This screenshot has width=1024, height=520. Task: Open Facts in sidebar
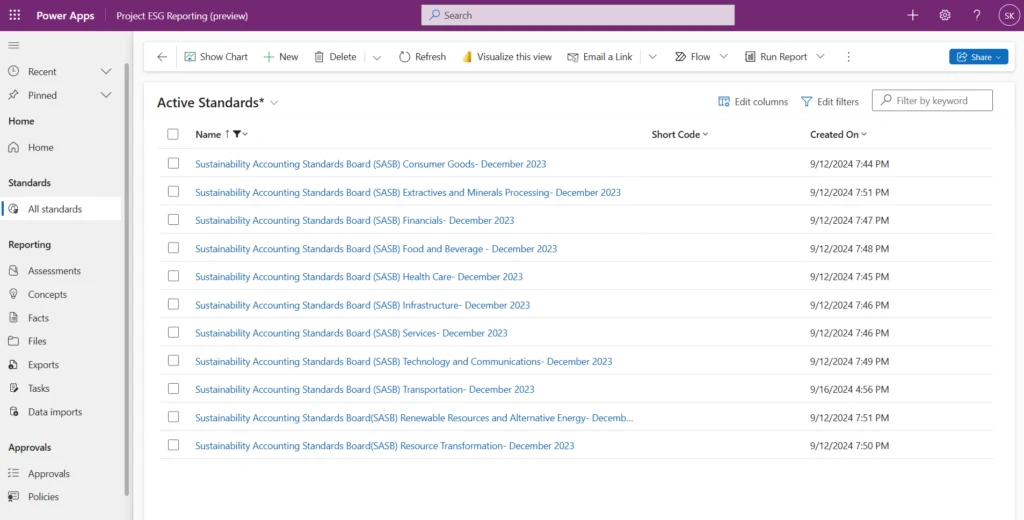tap(38, 317)
